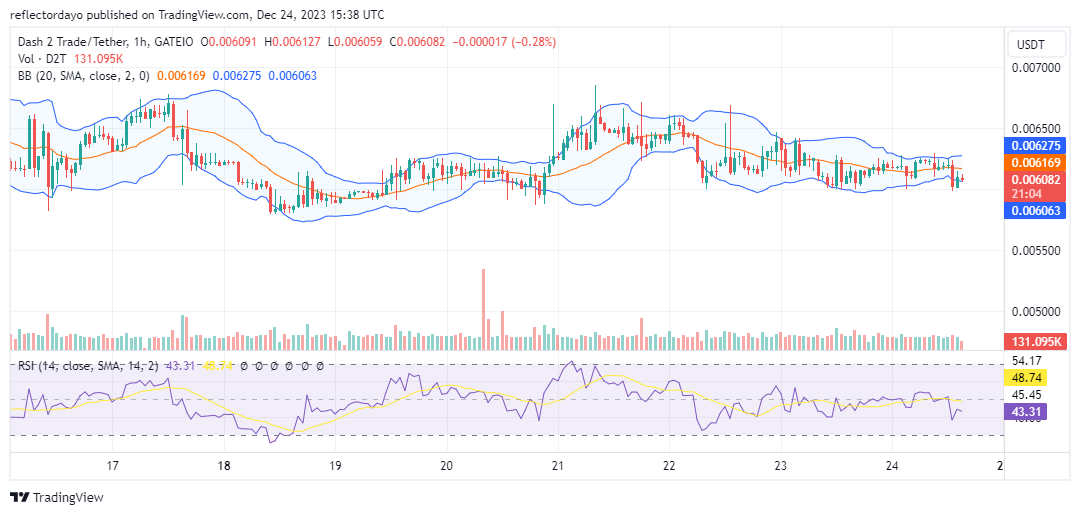The image size is (1080, 515).
Task: Click the 0.007000 price axis label
Action: [x=1035, y=68]
